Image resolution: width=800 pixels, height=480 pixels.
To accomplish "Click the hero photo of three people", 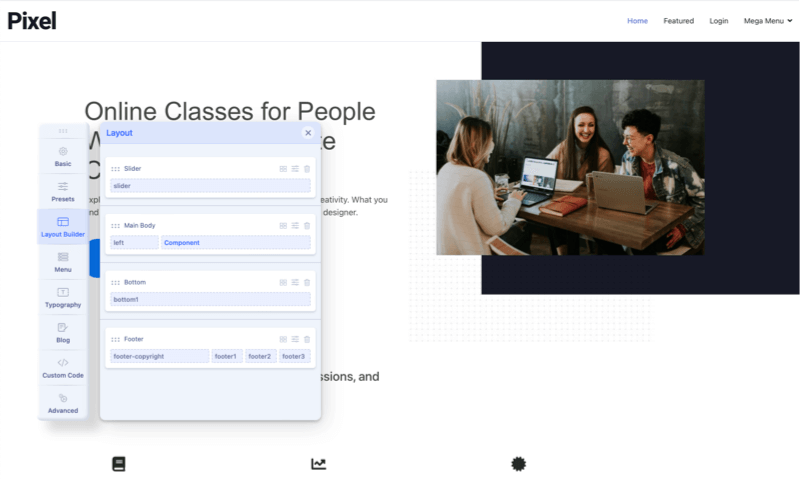I will coord(570,167).
